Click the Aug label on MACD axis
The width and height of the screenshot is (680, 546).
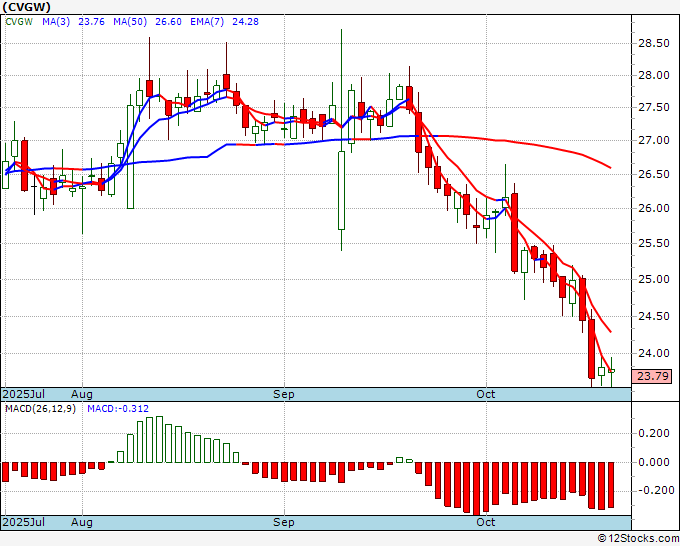[x=82, y=522]
